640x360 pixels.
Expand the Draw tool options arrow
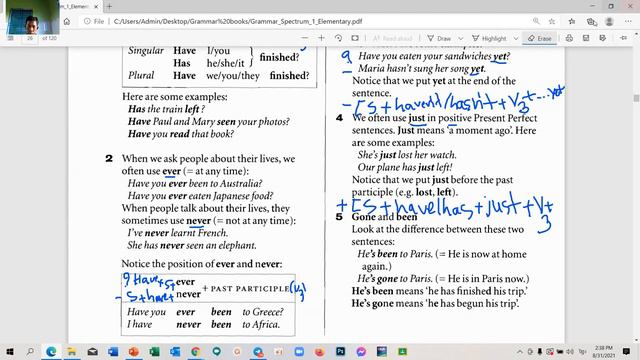[460, 38]
